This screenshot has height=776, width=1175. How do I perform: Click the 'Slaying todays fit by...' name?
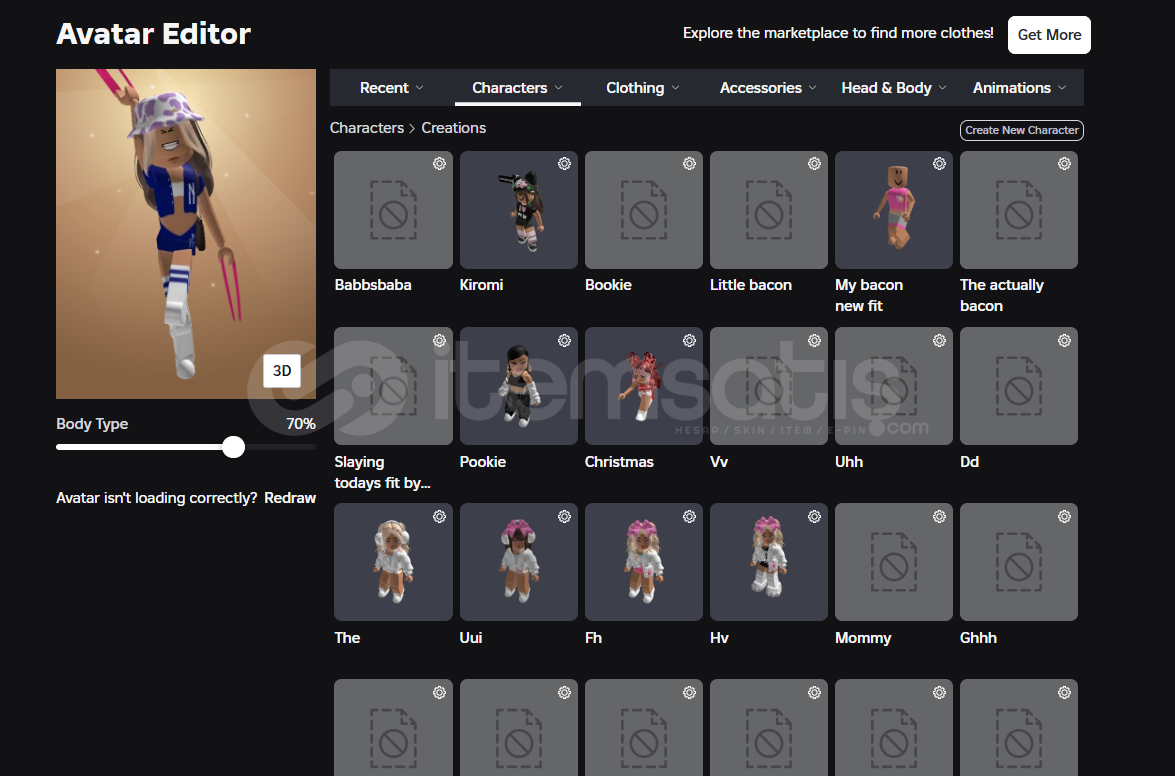[x=382, y=473]
